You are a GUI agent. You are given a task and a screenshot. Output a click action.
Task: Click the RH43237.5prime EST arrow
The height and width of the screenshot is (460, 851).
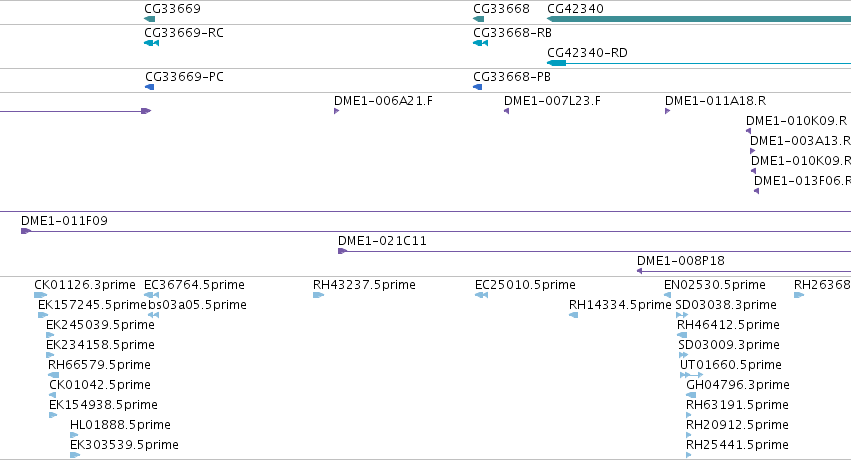point(319,295)
